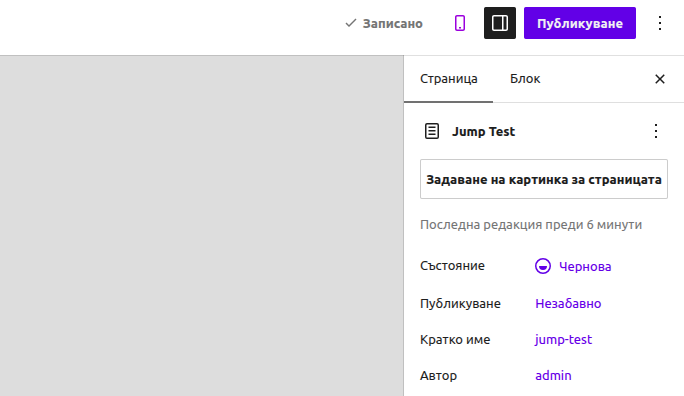Screen dimensions: 684x396
Task: Close the settings sidebar
Action: coord(660,79)
